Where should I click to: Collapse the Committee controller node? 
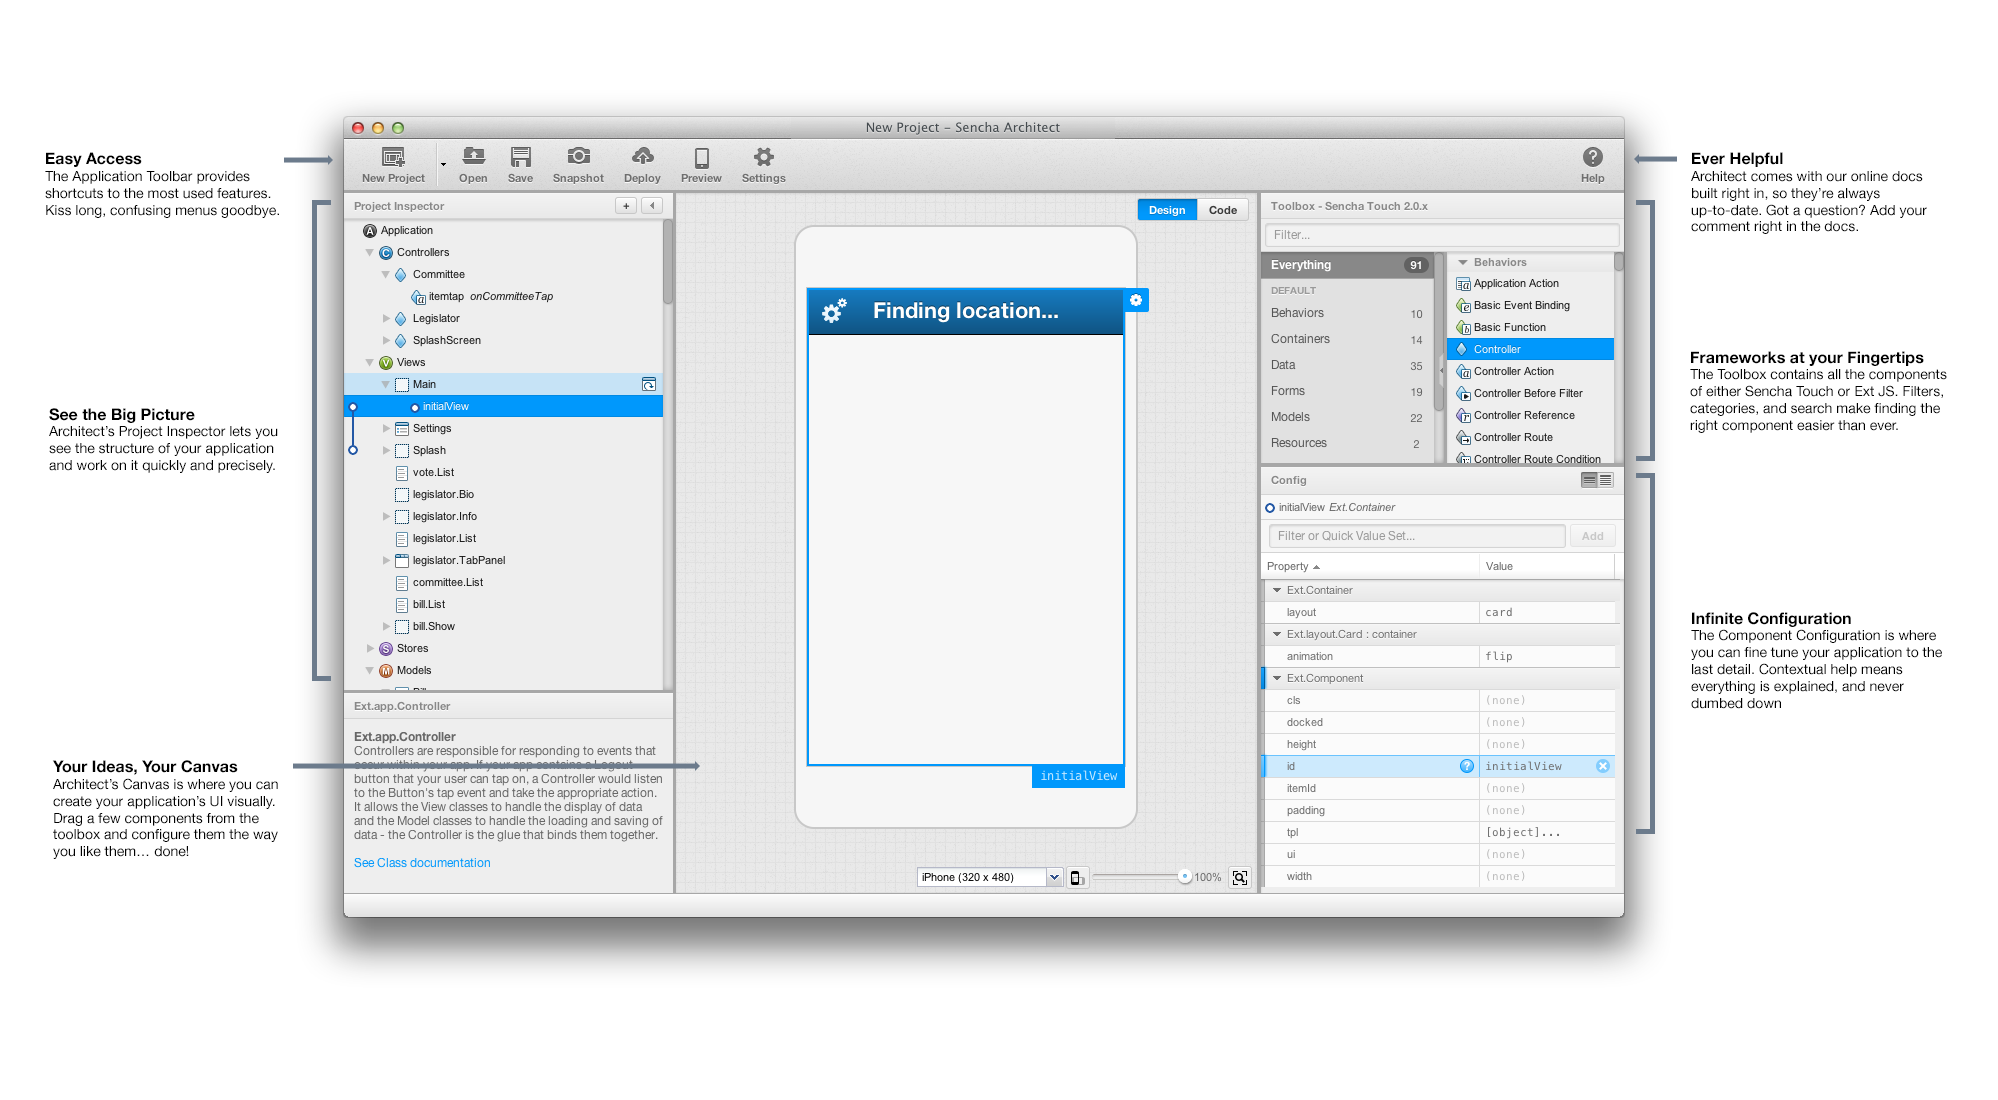pyautogui.click(x=386, y=275)
